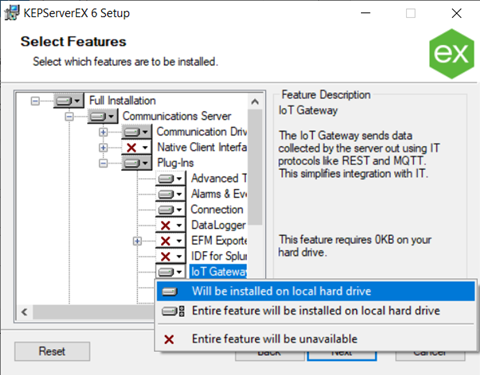
Task: Select the Communications Server label
Action: pyautogui.click(x=177, y=116)
